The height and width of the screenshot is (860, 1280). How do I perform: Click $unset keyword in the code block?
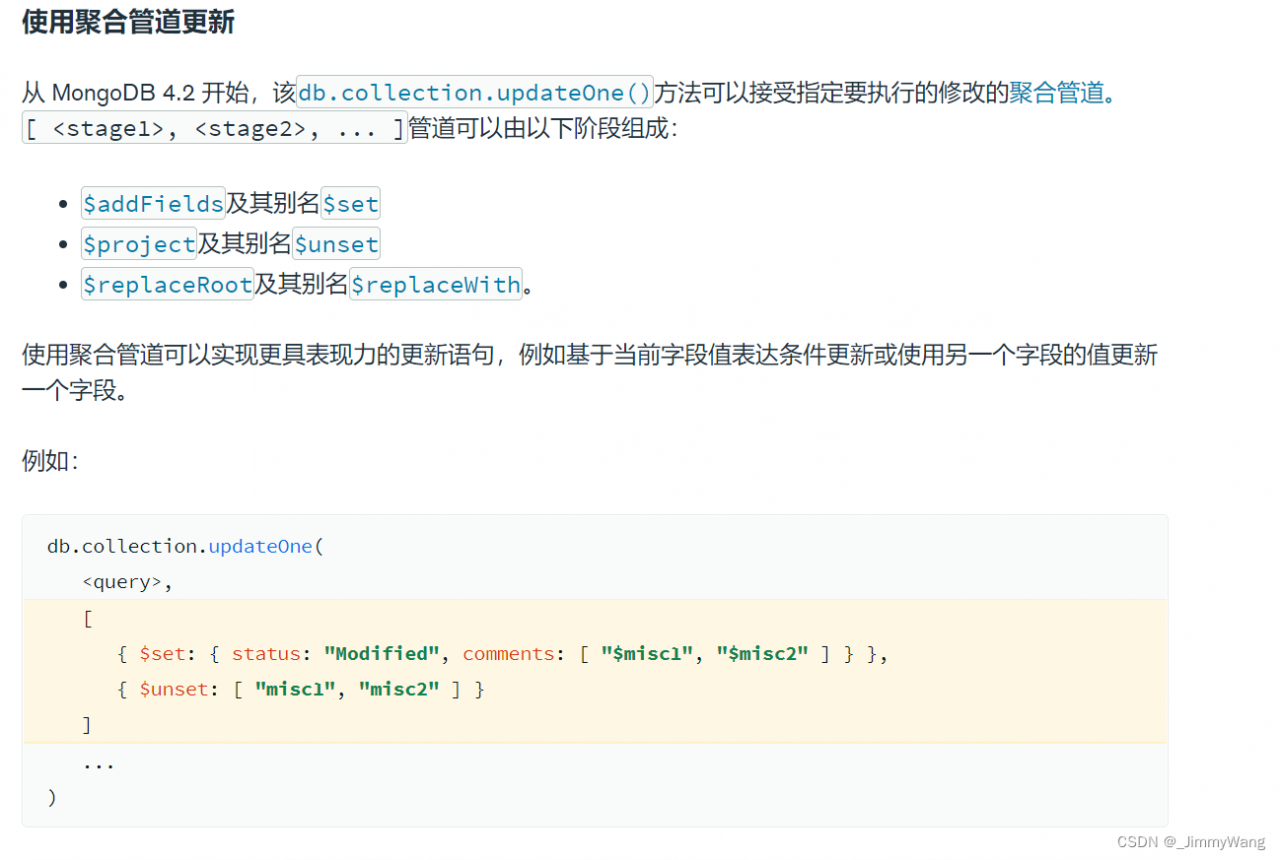[x=174, y=689]
